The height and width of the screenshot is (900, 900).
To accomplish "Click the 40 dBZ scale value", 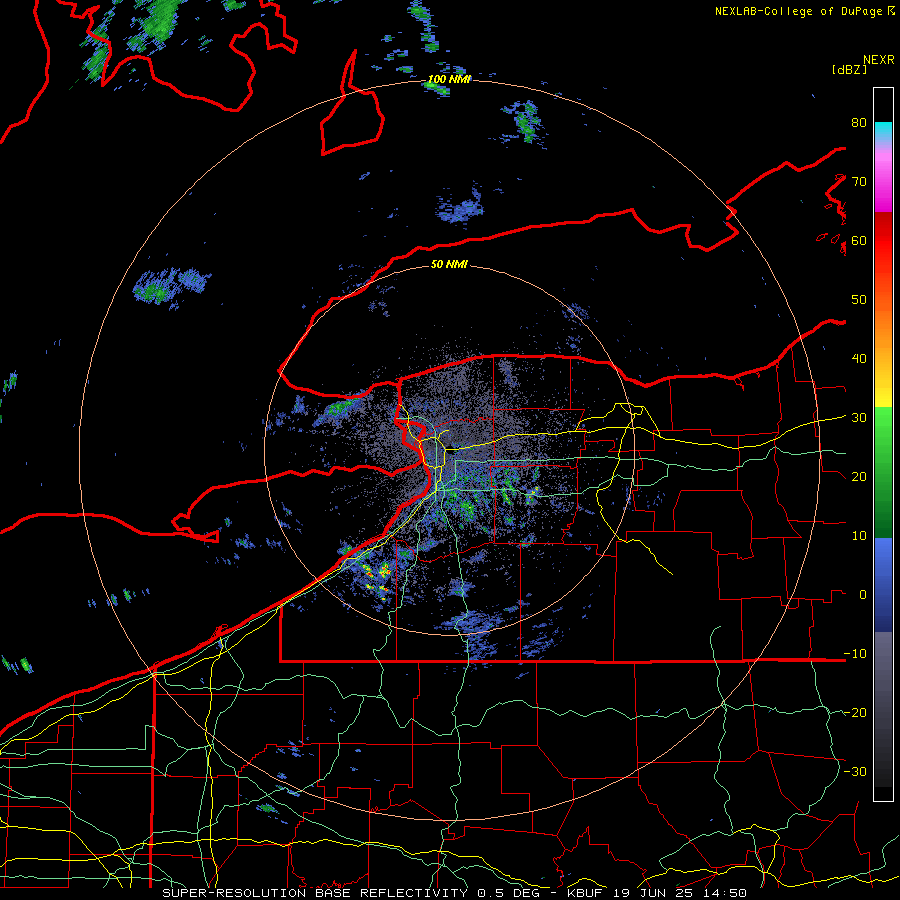I will 859,359.
